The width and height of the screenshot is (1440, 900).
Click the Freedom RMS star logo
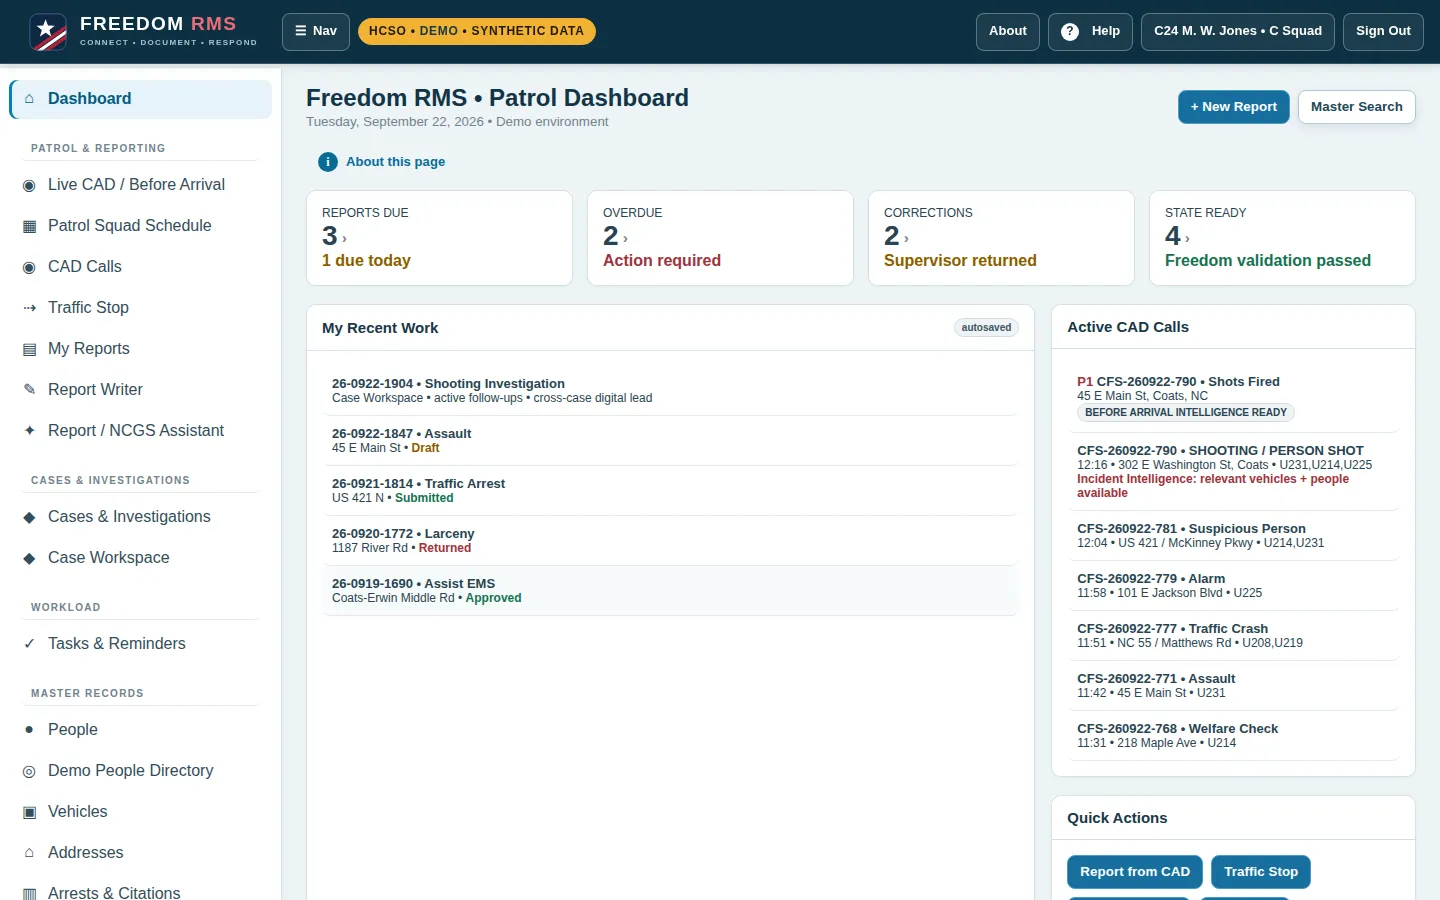tap(48, 32)
